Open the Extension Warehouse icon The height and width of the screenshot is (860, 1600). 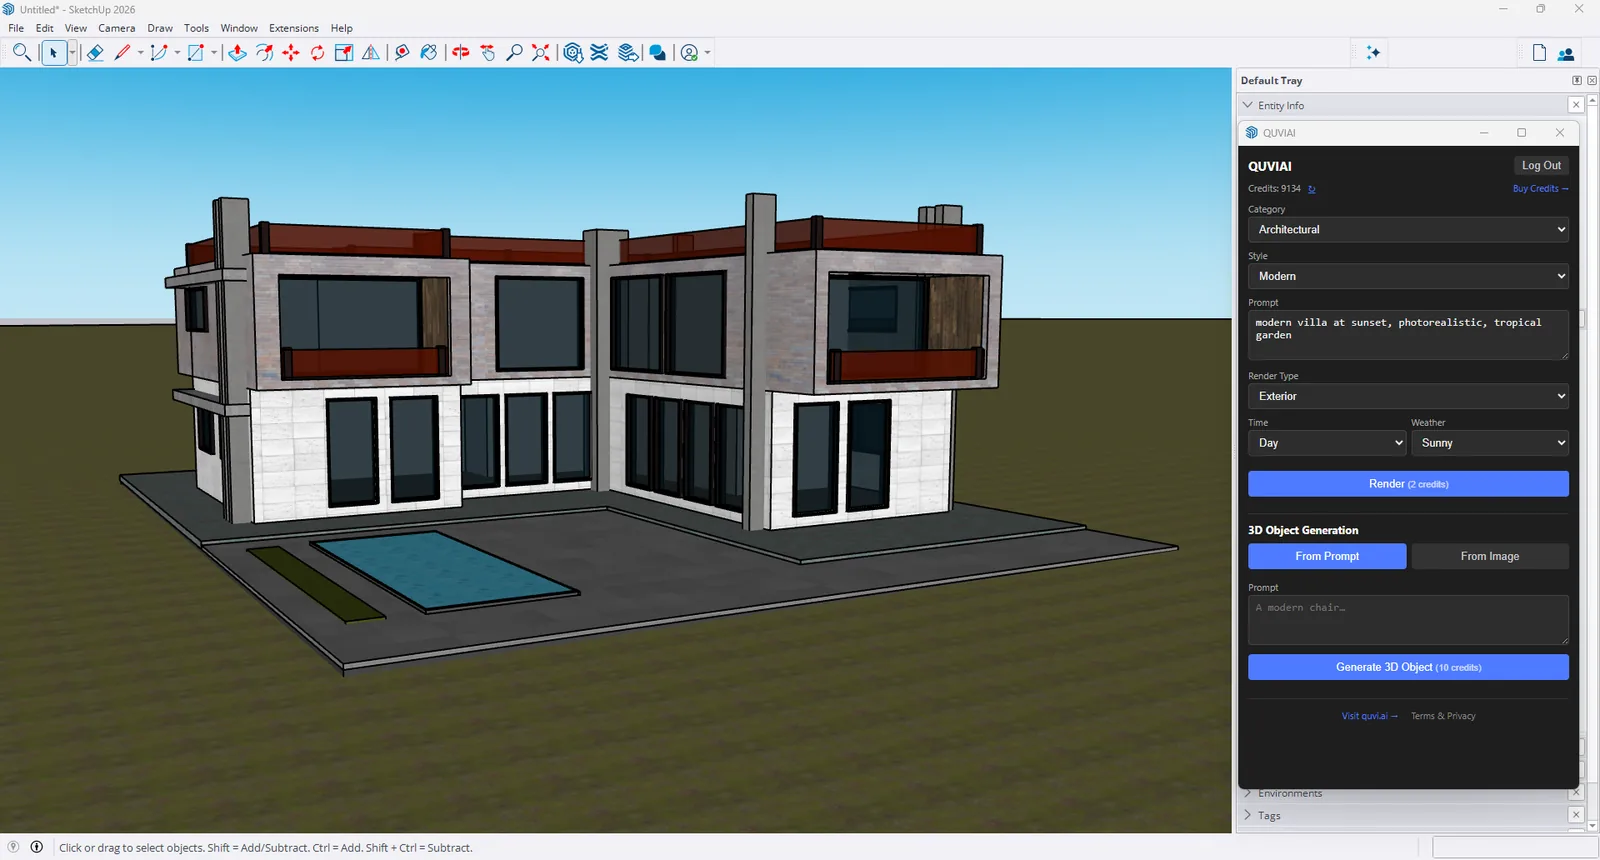click(x=600, y=53)
